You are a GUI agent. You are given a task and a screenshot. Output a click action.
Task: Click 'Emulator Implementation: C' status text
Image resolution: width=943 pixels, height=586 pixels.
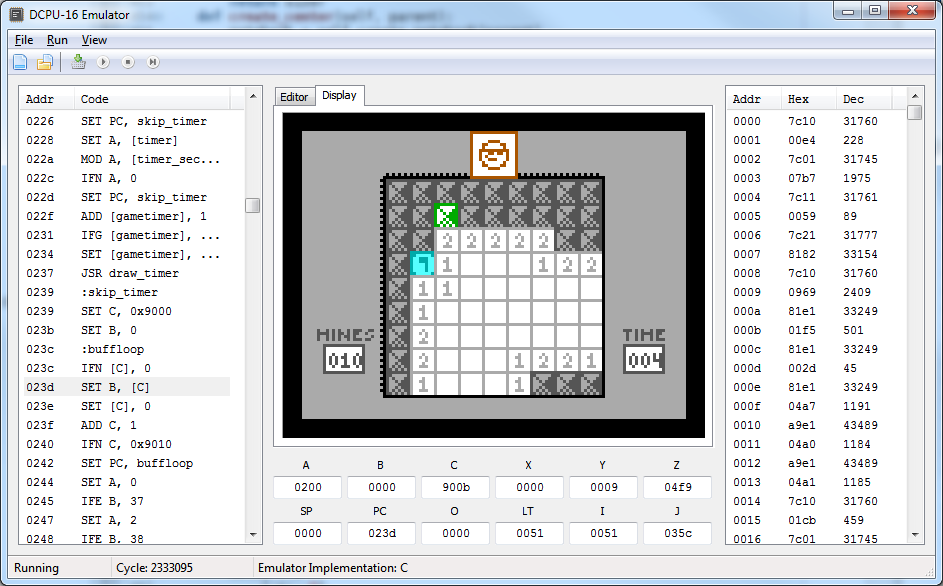click(333, 568)
